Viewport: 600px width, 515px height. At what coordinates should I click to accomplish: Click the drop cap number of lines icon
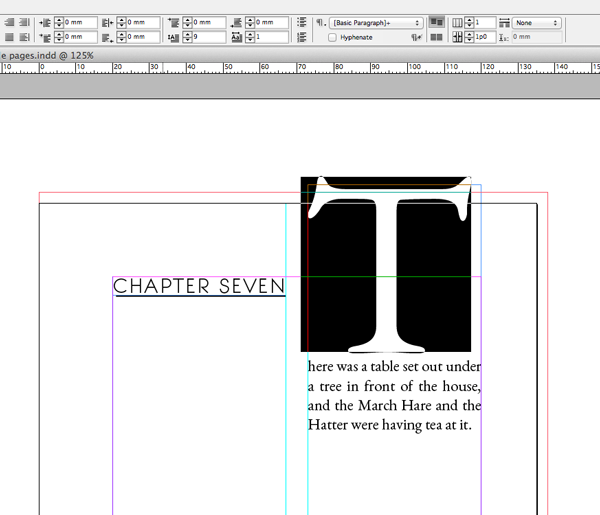pyautogui.click(x=173, y=37)
